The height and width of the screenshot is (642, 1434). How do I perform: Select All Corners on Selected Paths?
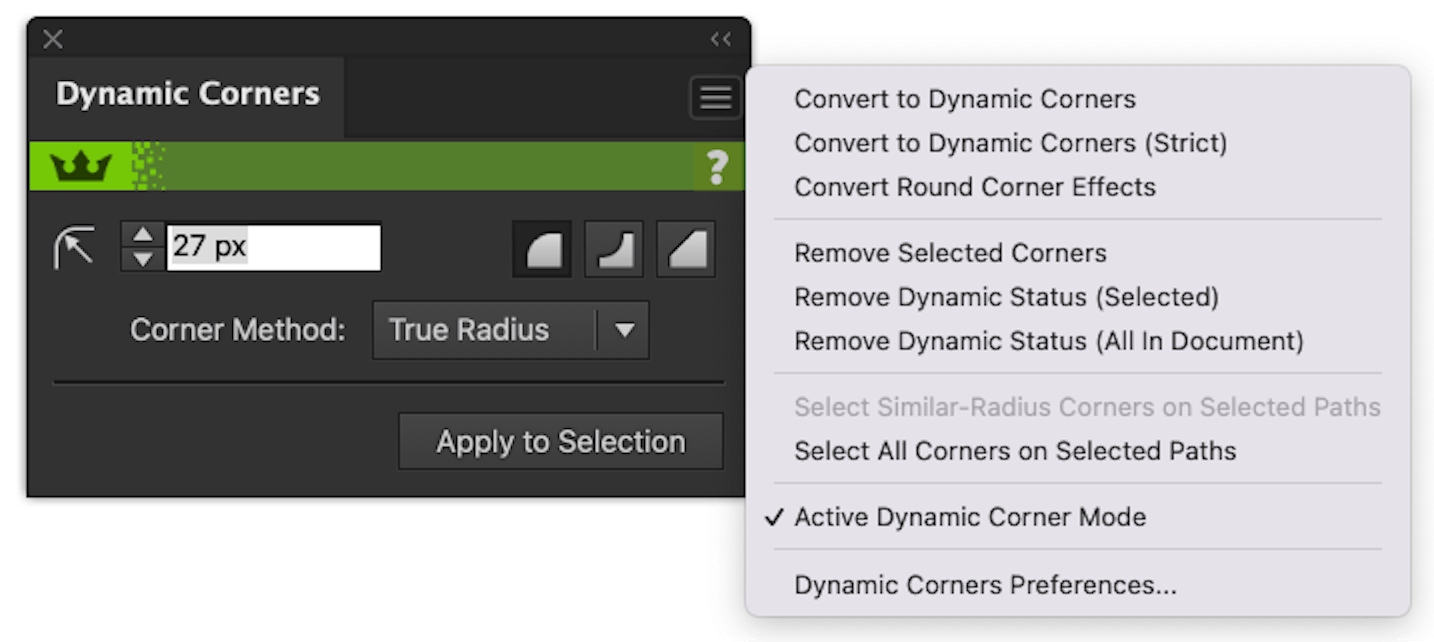(1016, 451)
